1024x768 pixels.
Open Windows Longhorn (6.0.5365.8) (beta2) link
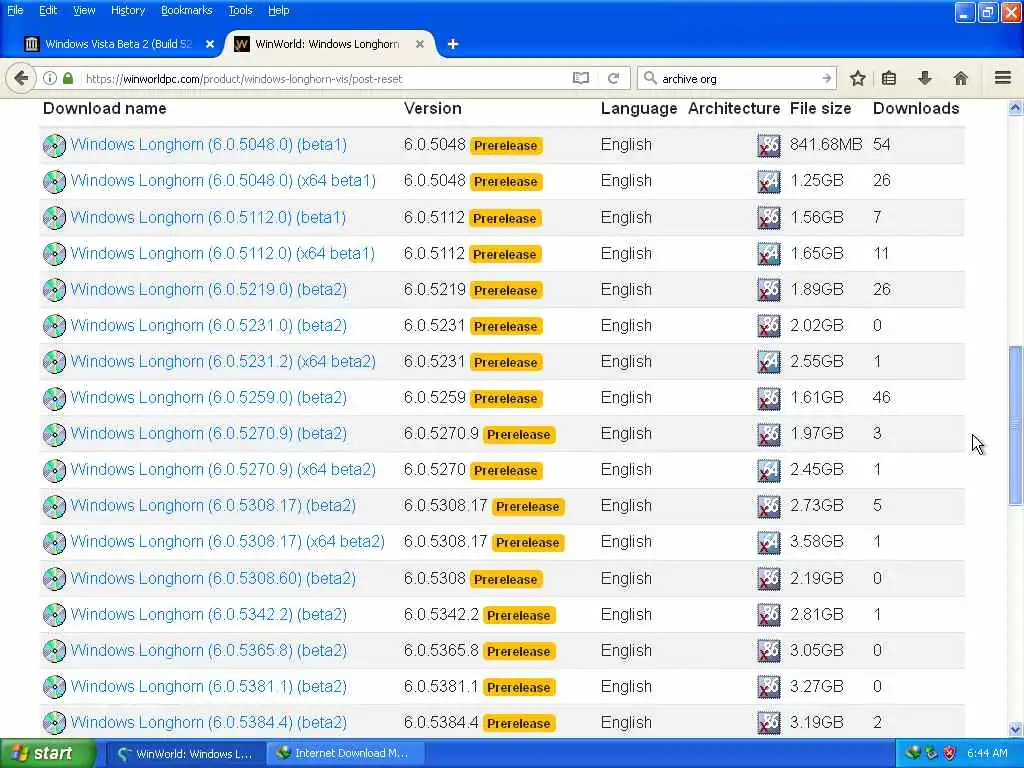point(209,650)
